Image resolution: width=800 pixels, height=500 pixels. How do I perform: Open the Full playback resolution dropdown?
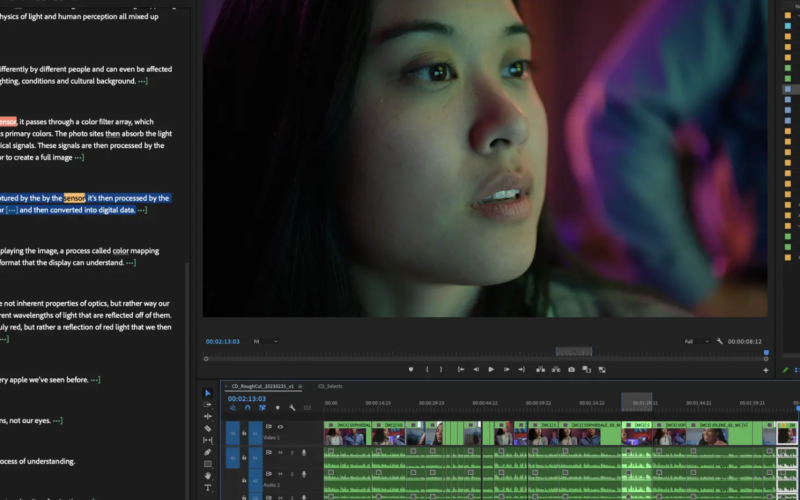pos(695,341)
